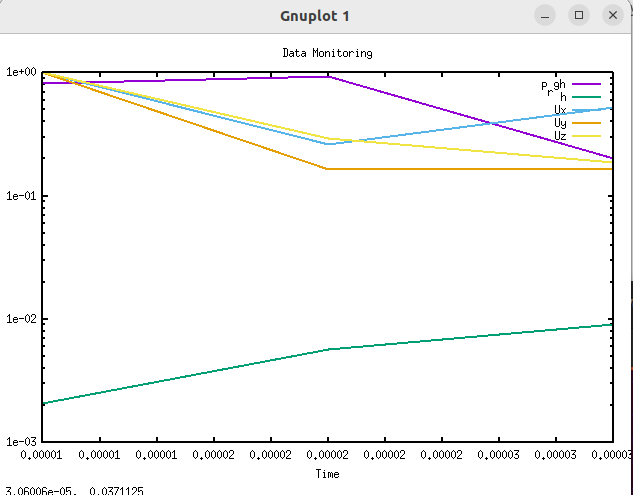Toggle visibility of the h curve label

(563, 97)
